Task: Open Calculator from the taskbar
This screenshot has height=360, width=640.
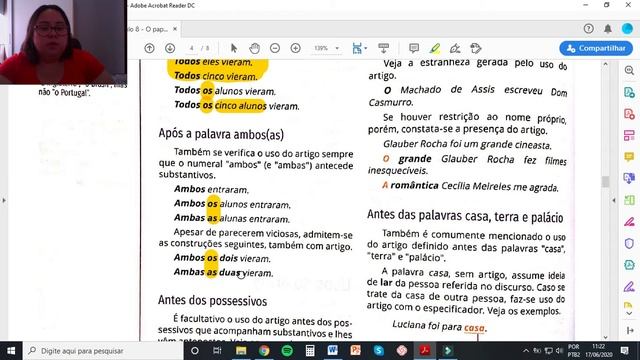Action: pos(310,351)
